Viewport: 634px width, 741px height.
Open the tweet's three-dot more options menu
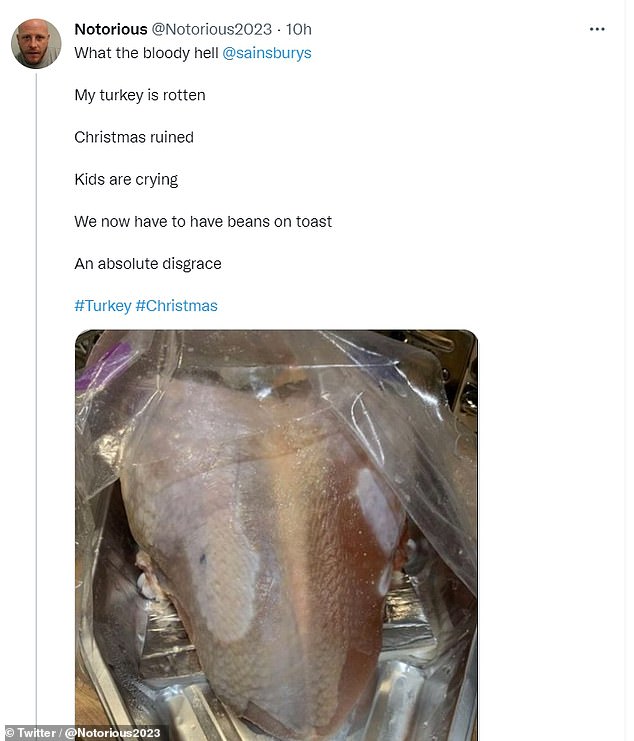pos(597,29)
